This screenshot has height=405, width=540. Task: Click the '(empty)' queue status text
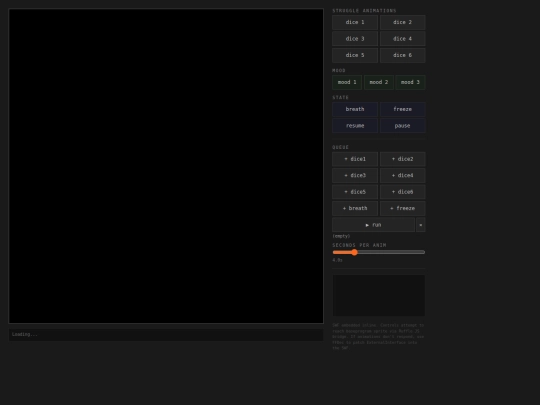(x=341, y=236)
